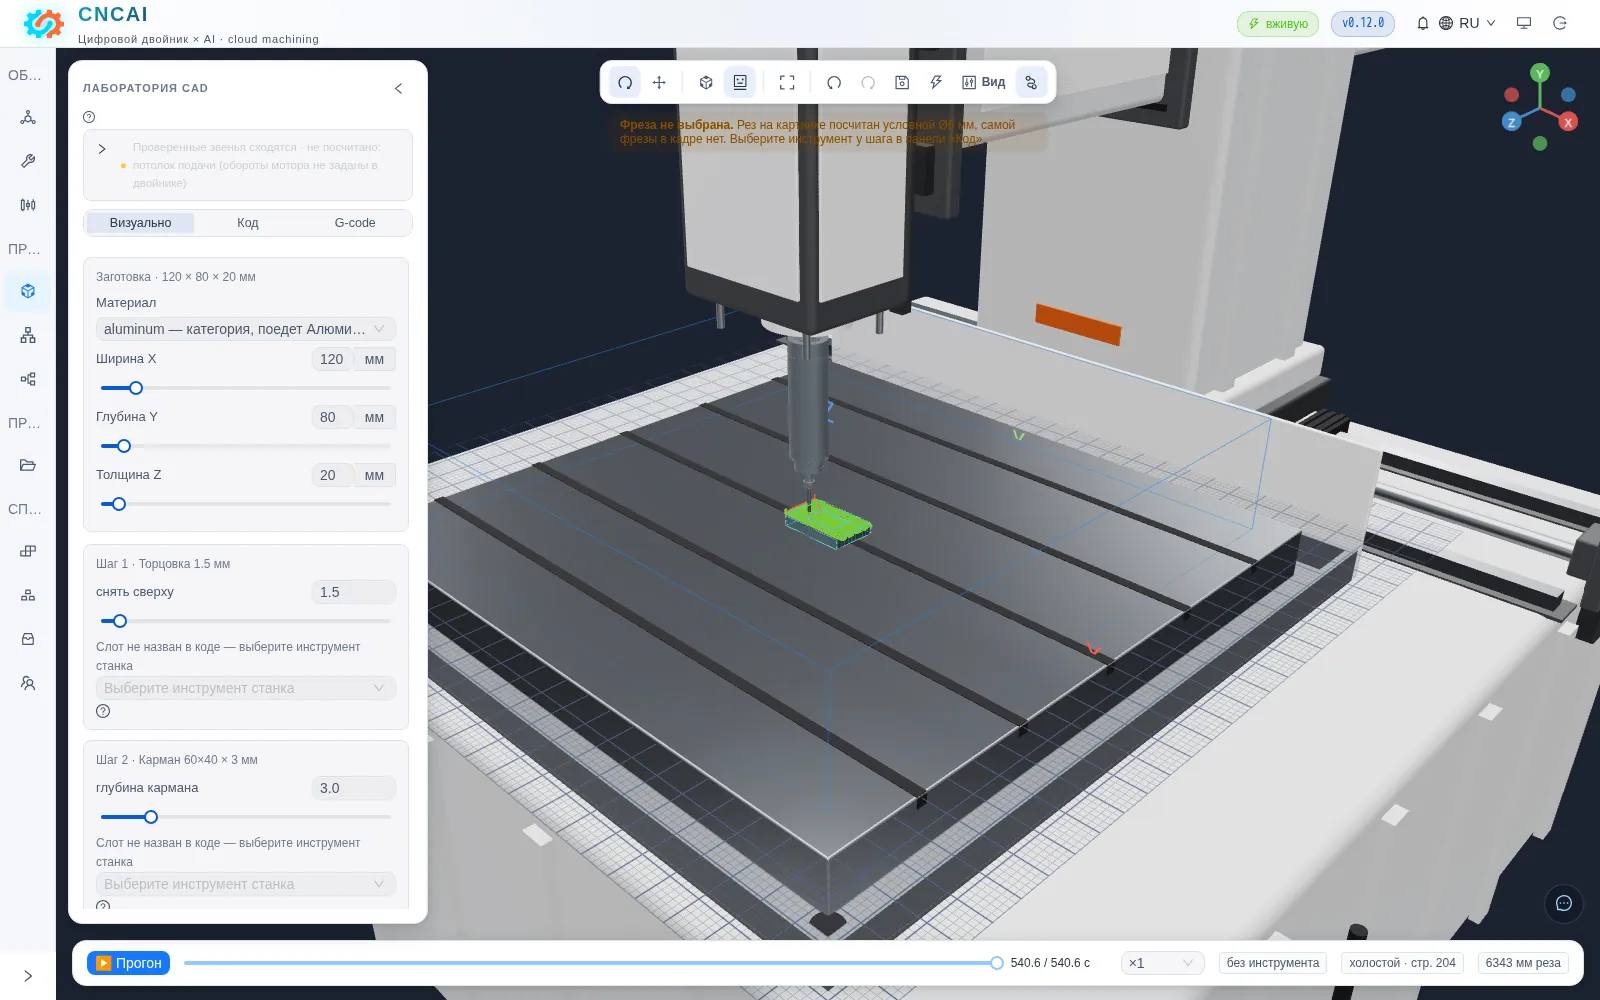
Task: Toggle the 'вживую' live mode badge
Action: (x=1277, y=24)
